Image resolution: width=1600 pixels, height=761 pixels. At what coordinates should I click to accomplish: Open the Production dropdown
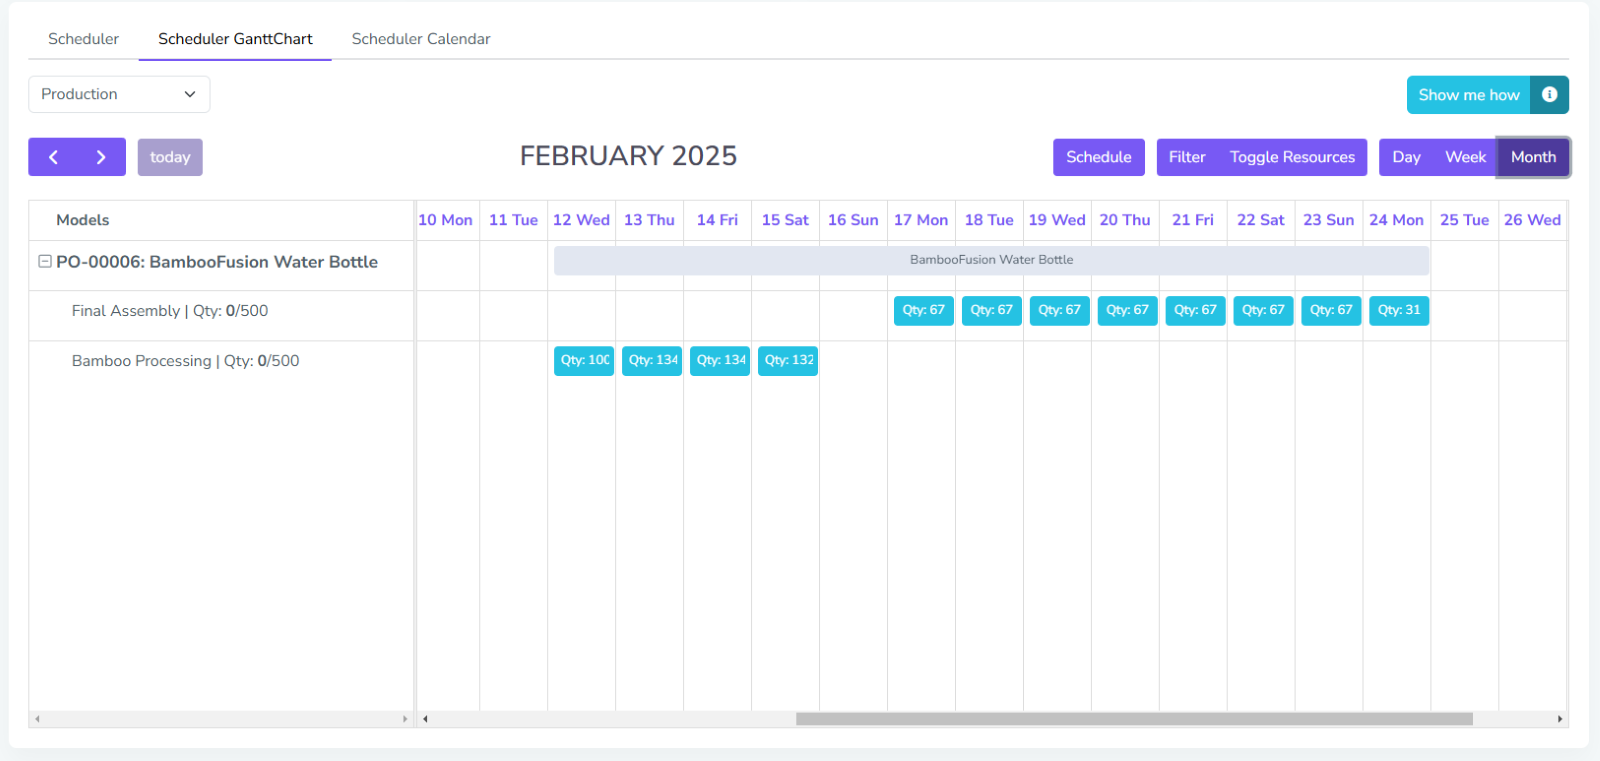pos(119,94)
